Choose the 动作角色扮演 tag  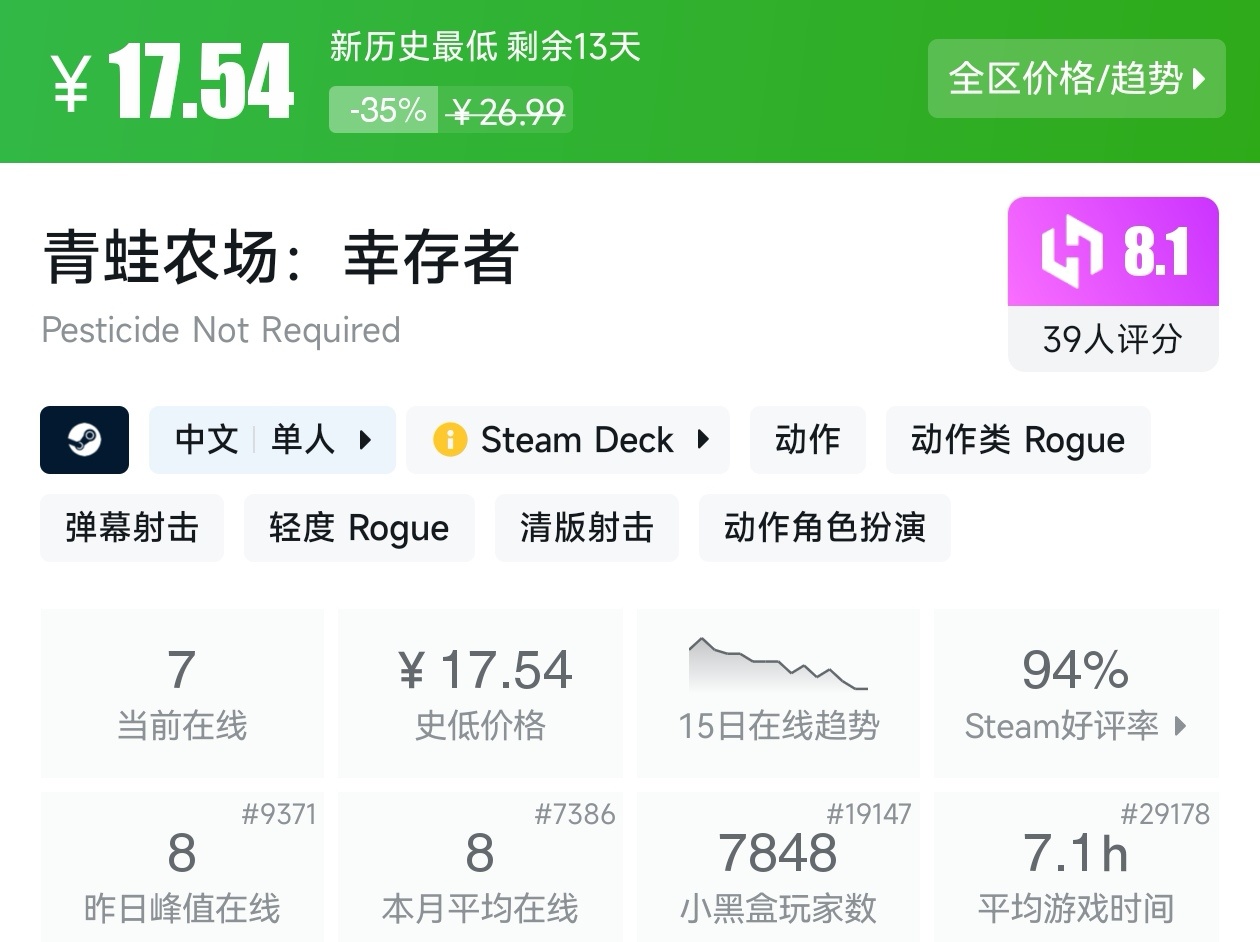tap(824, 527)
